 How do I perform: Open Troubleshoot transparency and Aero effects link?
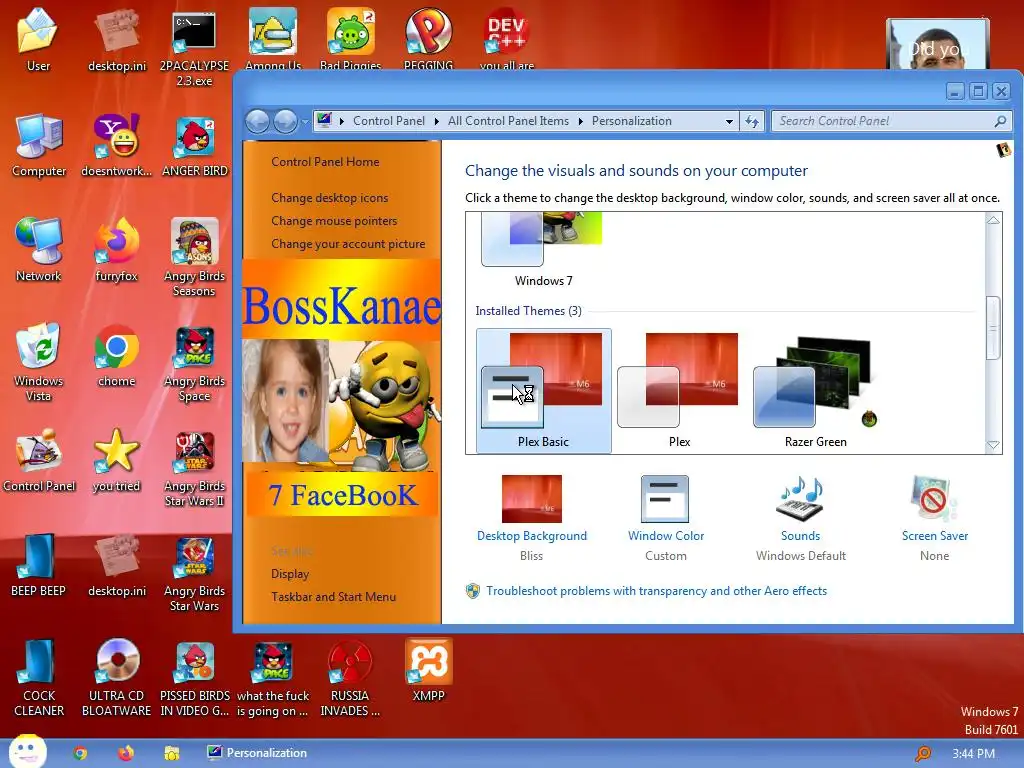pyautogui.click(x=656, y=591)
